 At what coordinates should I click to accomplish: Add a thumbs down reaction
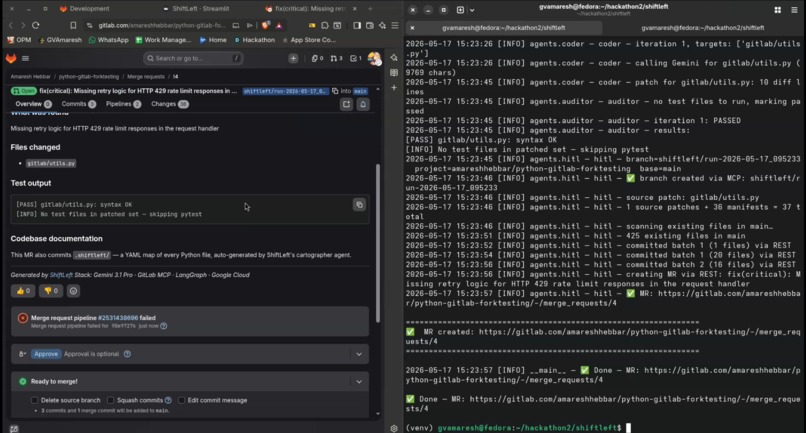click(50, 291)
